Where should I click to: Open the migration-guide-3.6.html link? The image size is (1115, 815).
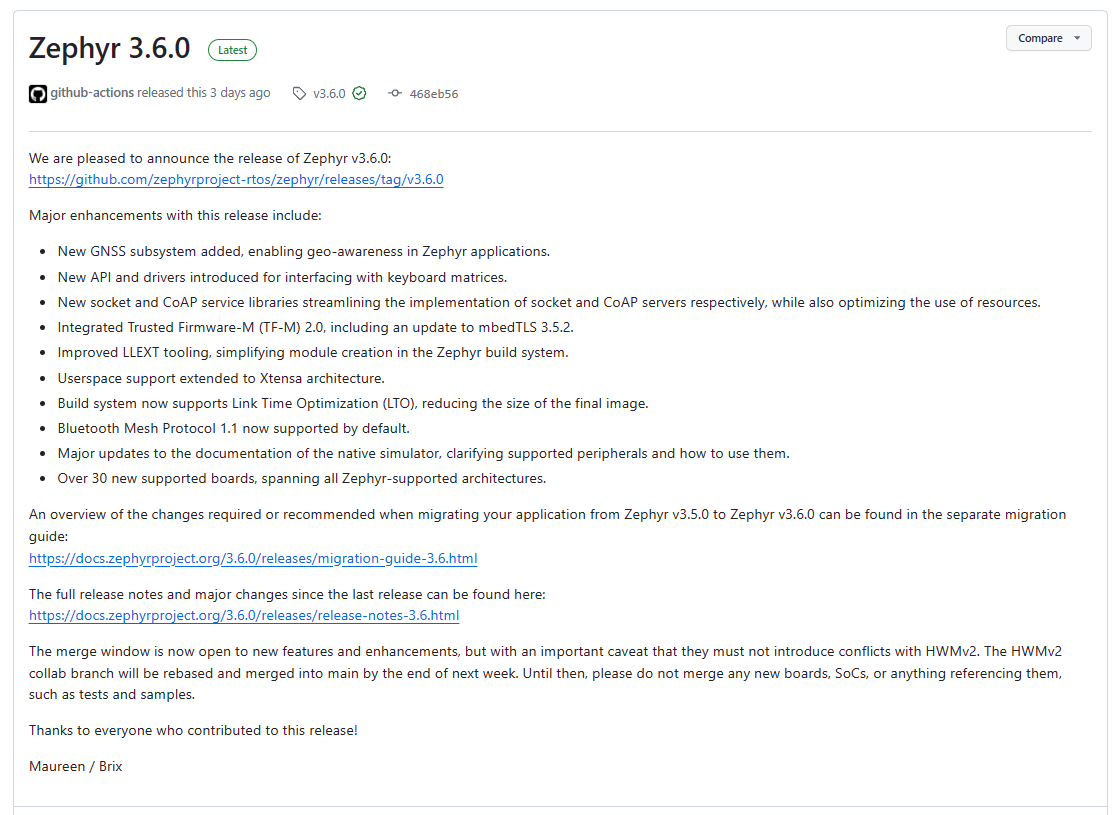pyautogui.click(x=253, y=558)
